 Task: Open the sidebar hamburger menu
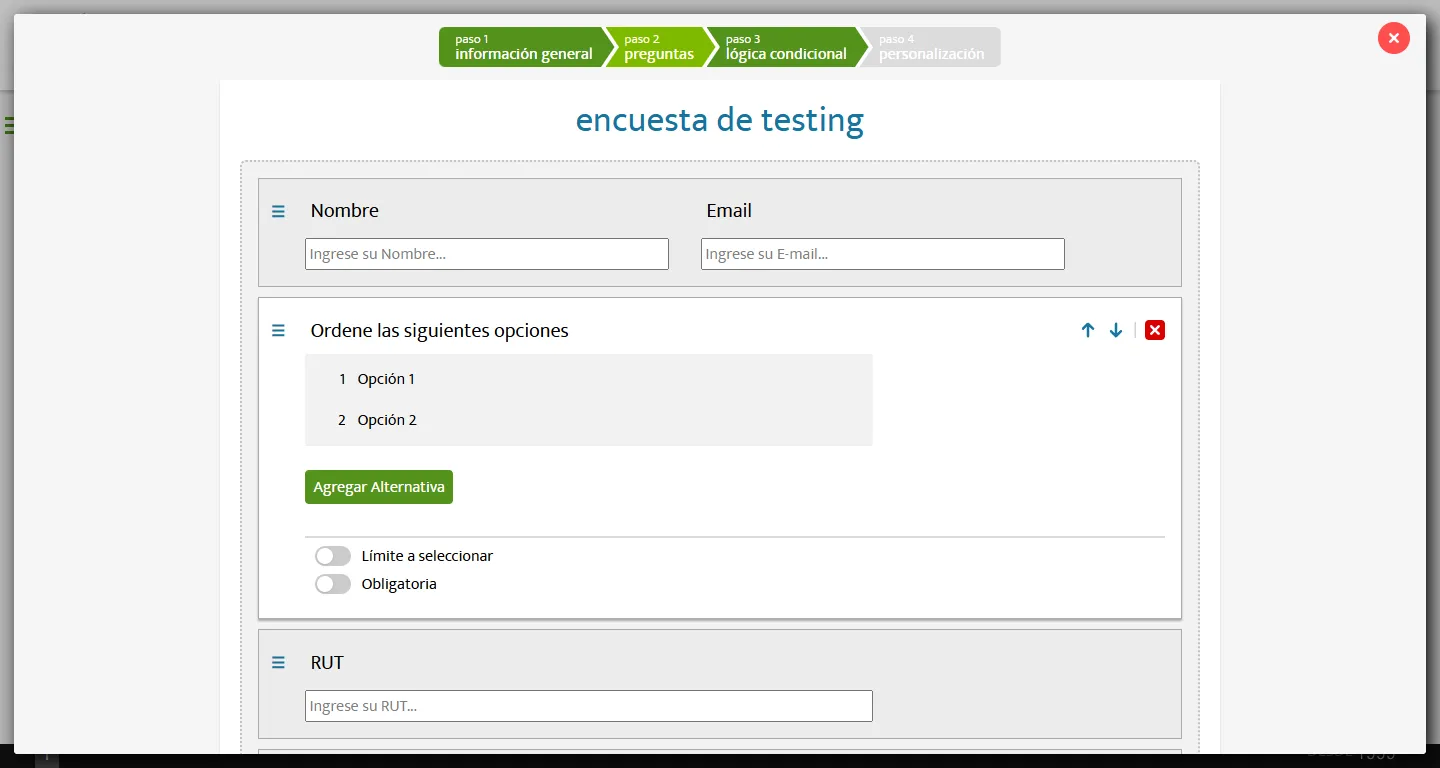tap(9, 124)
